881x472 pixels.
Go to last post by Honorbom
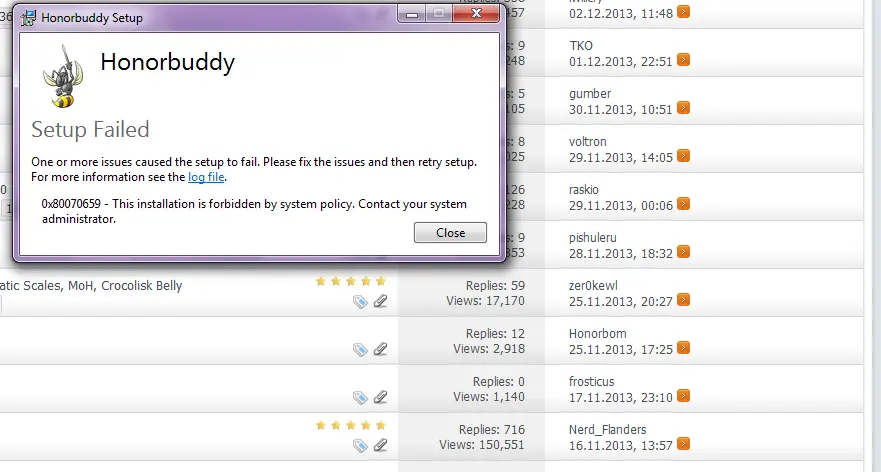tap(683, 348)
